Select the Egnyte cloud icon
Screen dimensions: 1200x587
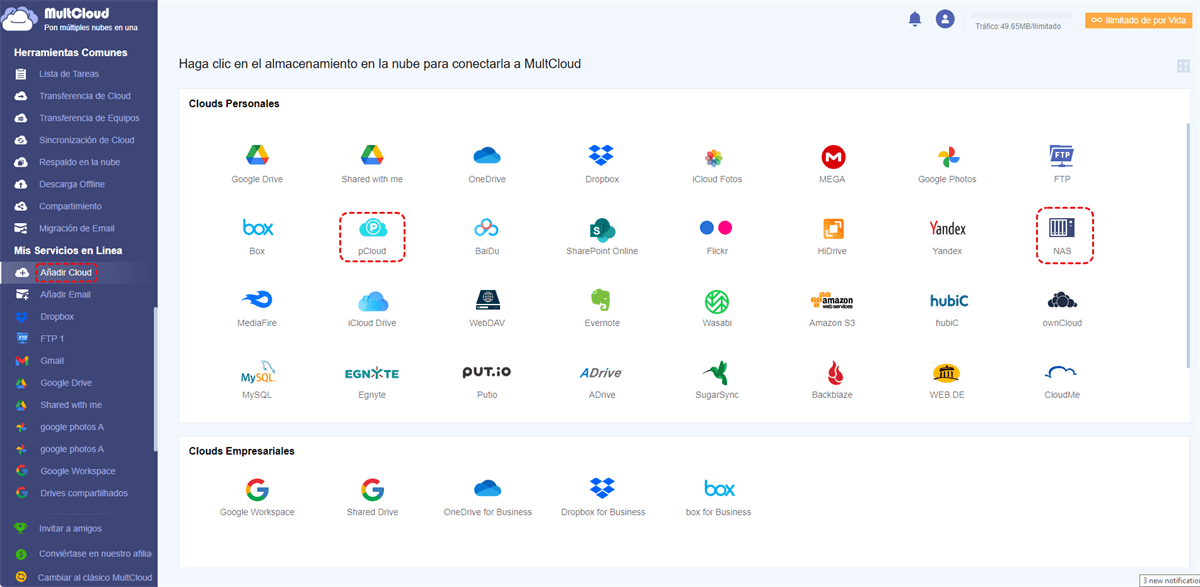tap(372, 374)
